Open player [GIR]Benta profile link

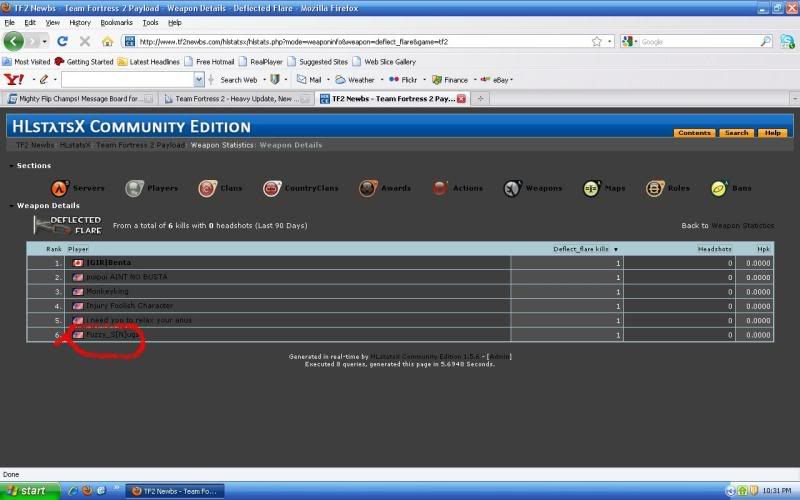click(x=109, y=263)
